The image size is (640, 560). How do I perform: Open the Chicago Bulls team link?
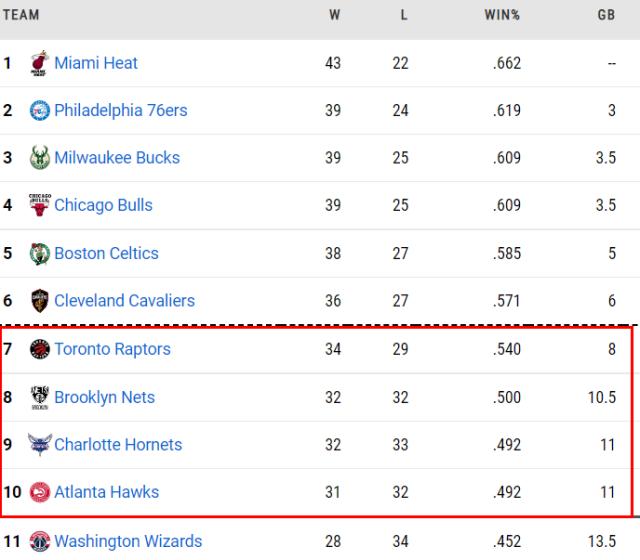click(x=103, y=205)
